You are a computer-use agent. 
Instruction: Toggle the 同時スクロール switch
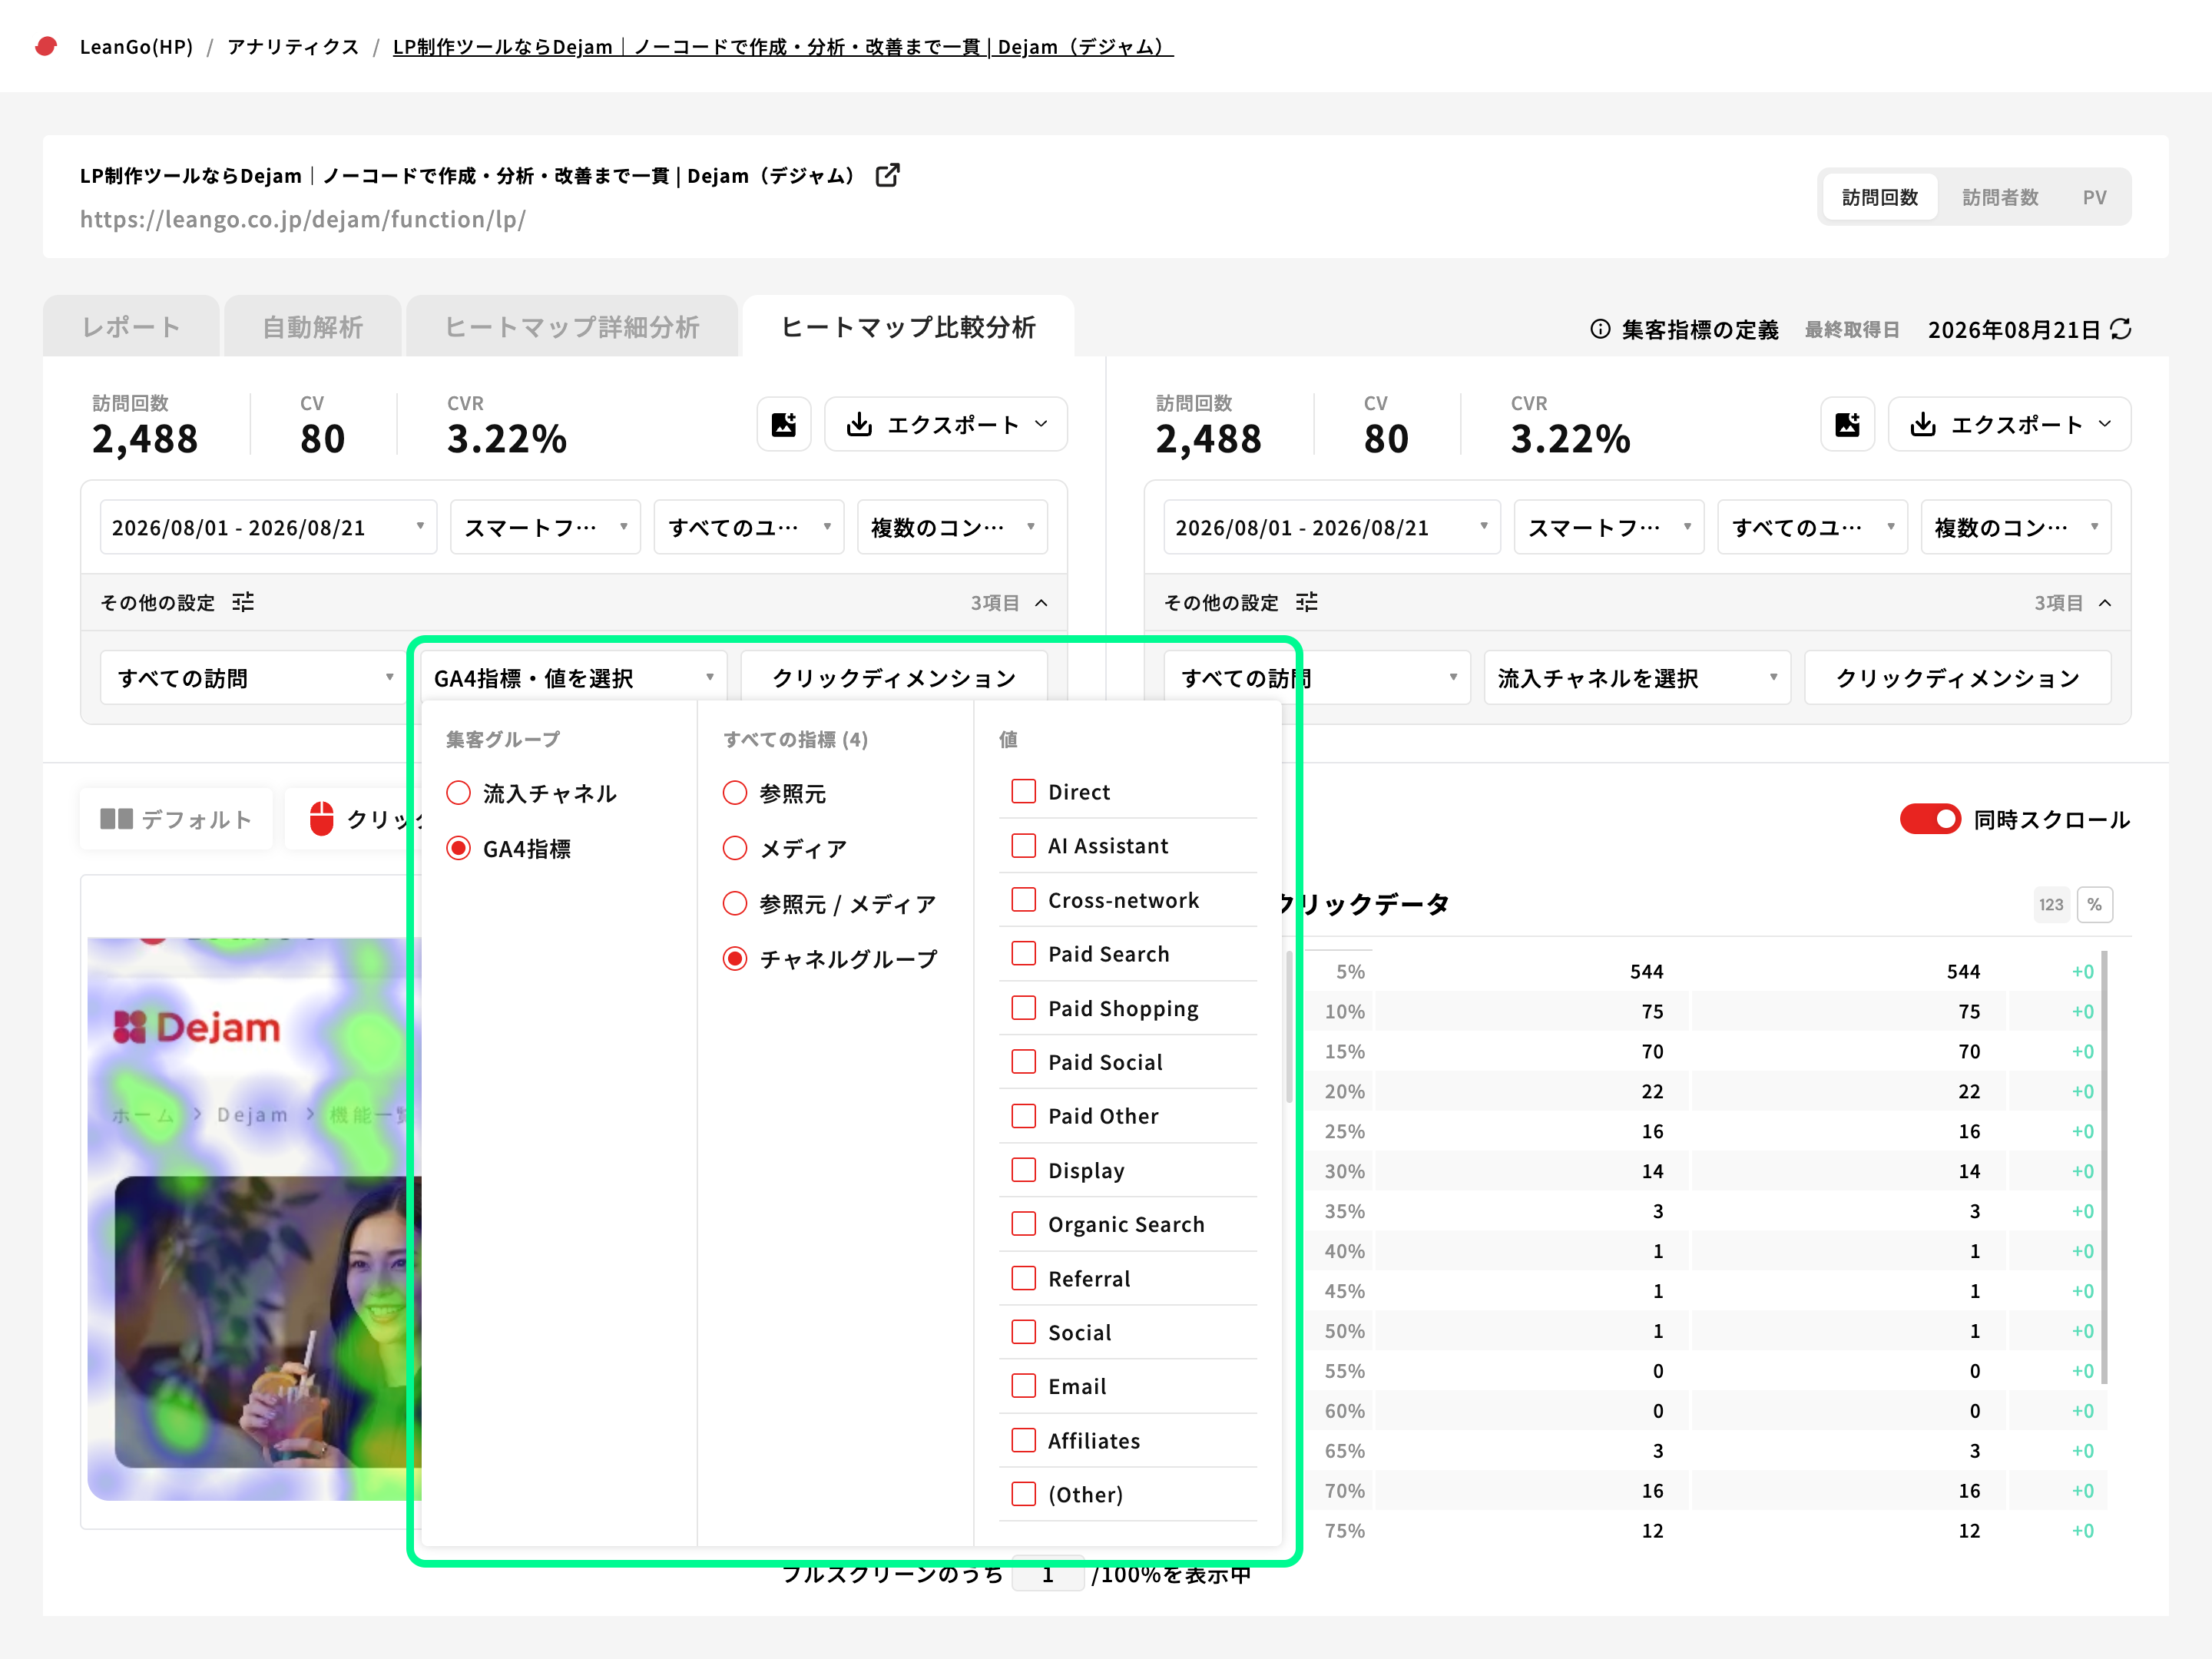[1930, 819]
